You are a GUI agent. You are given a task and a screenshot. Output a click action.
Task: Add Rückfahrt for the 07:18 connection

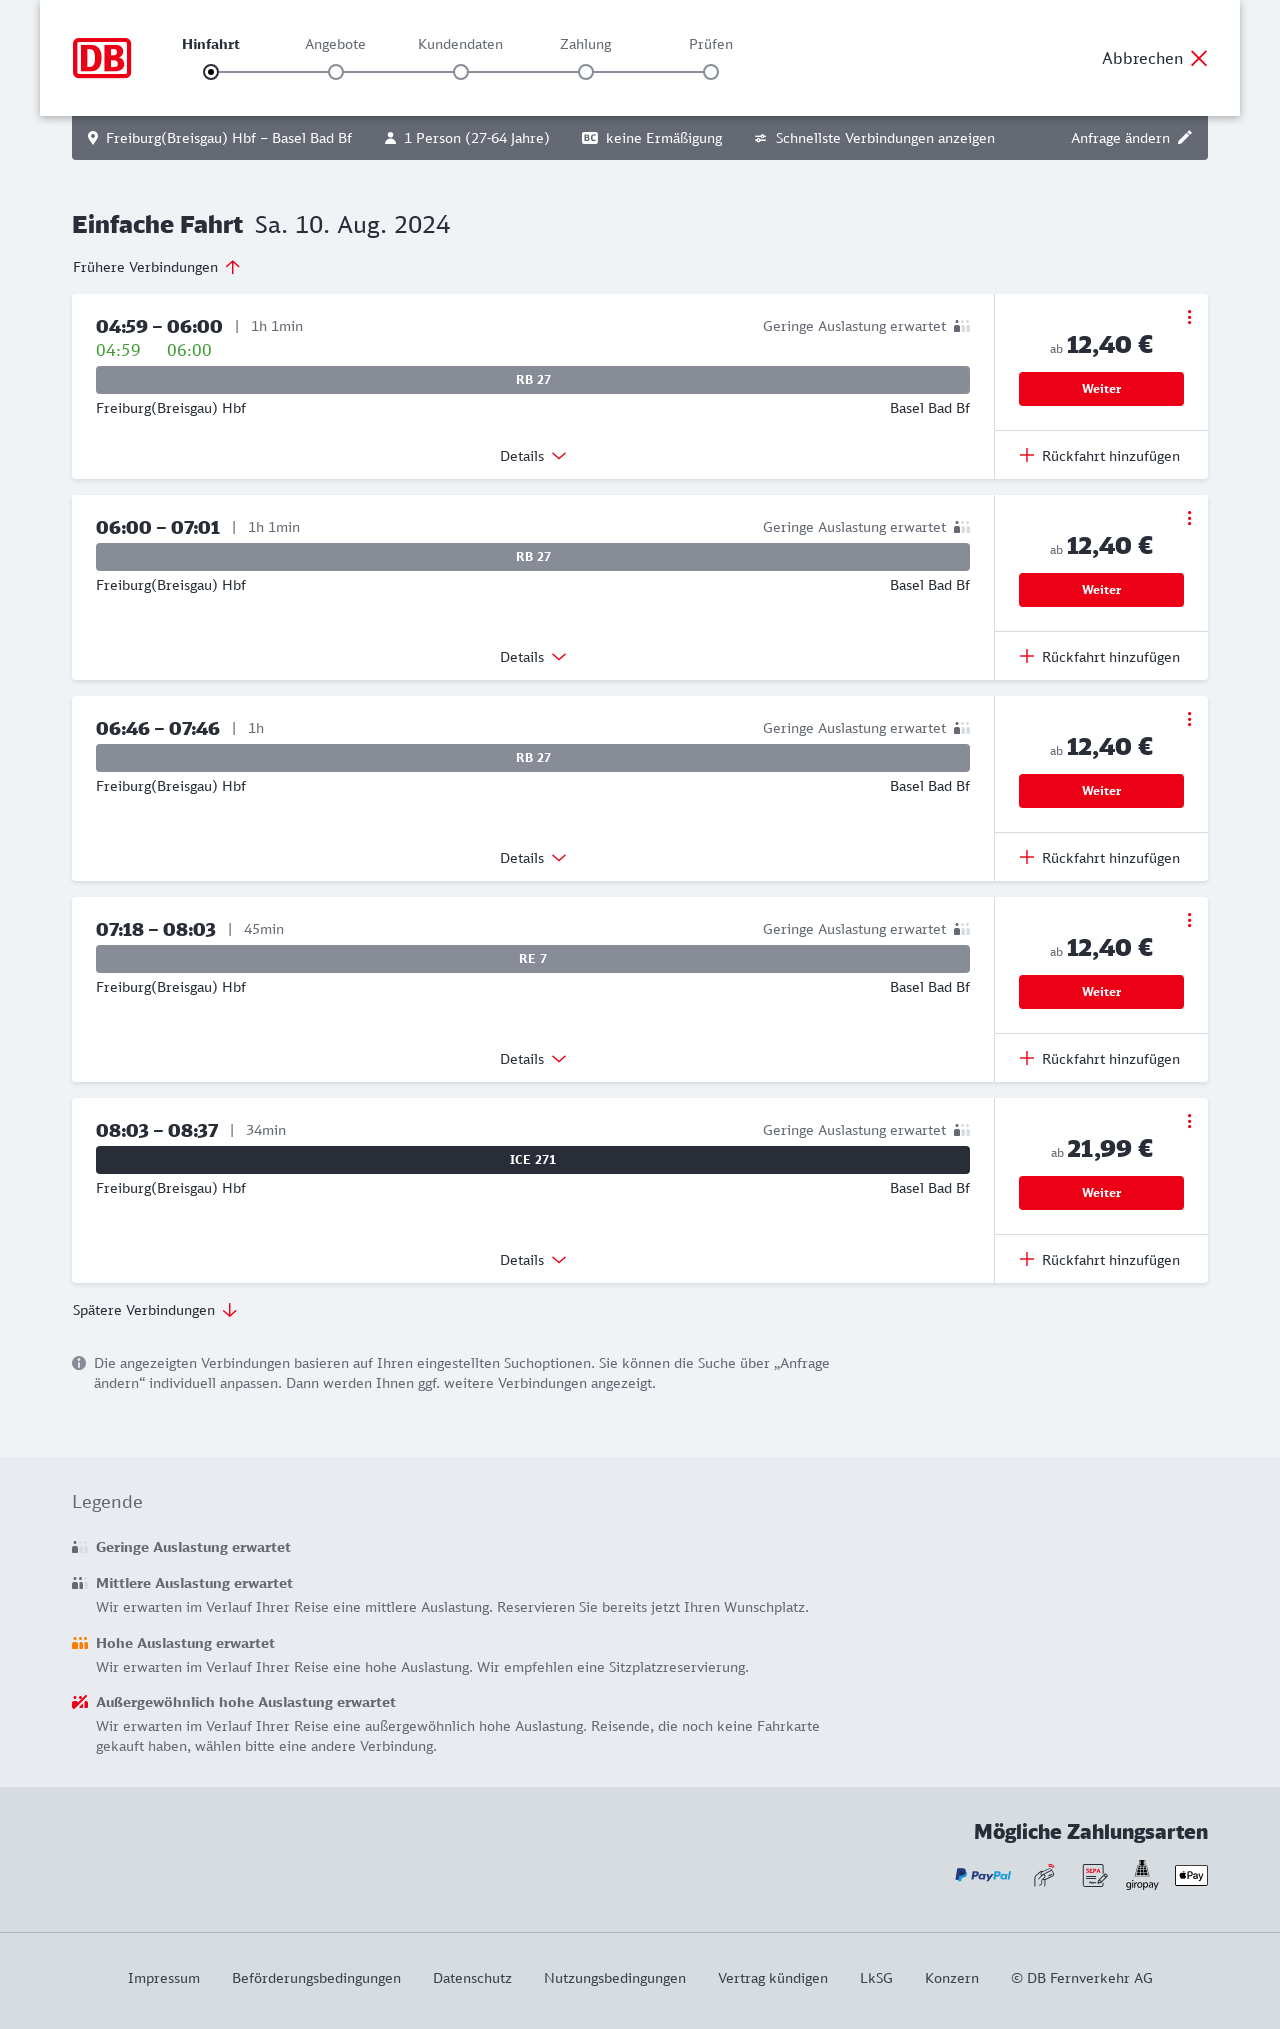coord(1100,1059)
